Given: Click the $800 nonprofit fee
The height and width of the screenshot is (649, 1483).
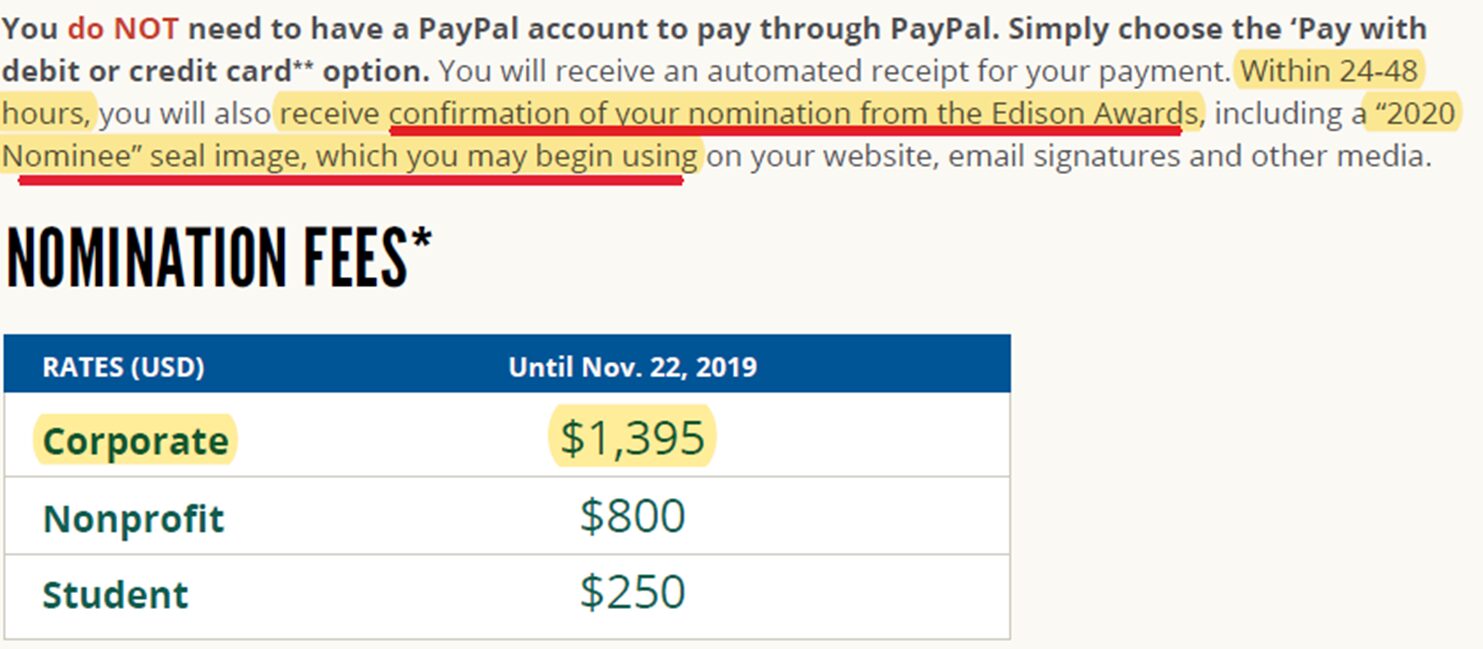Looking at the screenshot, I should point(632,516).
